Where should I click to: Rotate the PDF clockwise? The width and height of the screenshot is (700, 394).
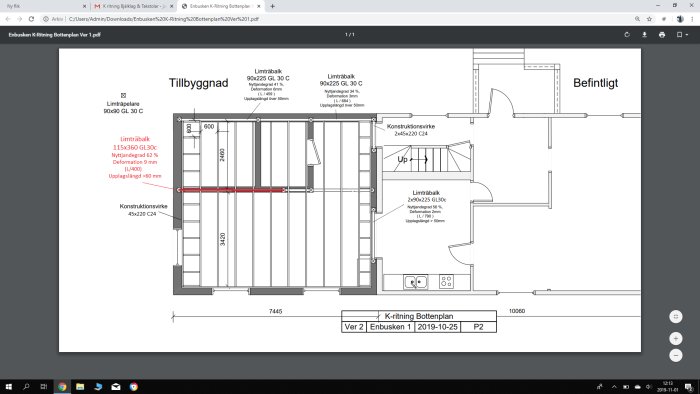click(627, 35)
